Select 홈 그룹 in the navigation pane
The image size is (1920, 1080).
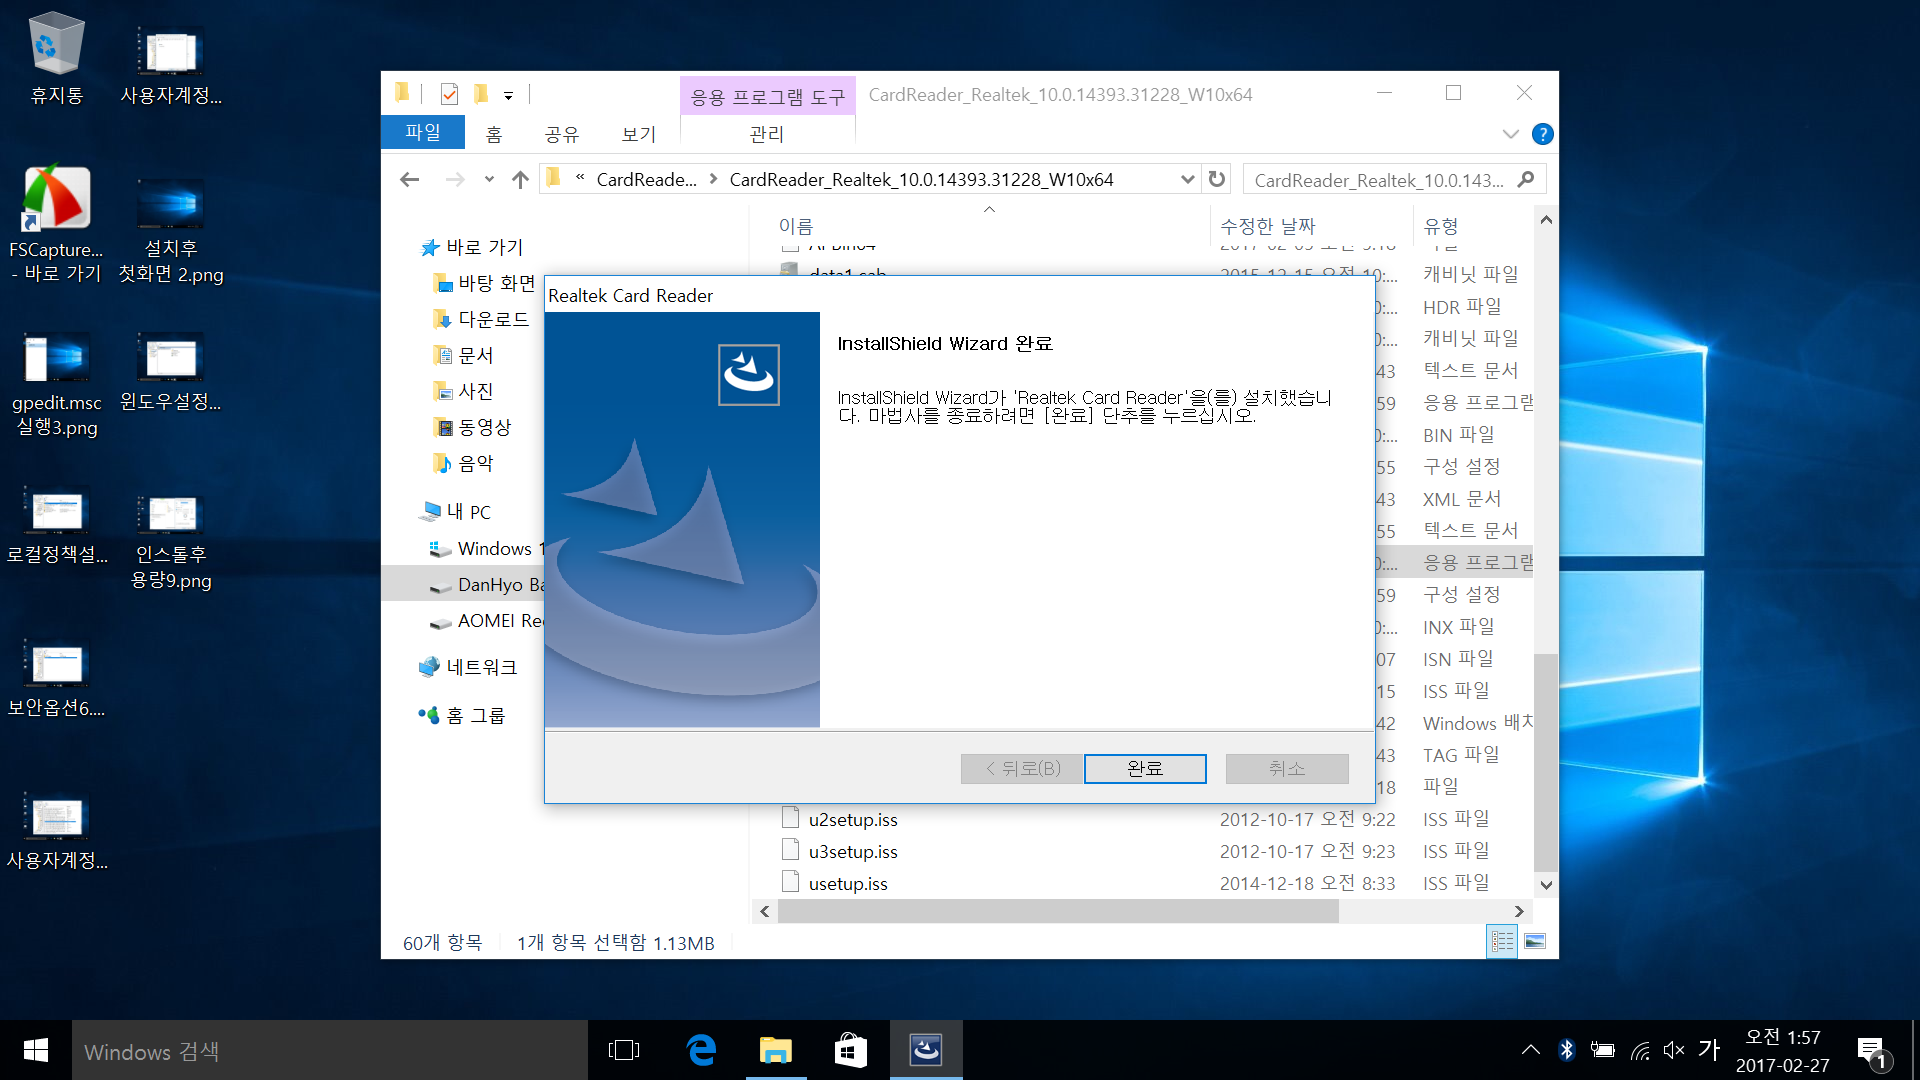coord(463,715)
